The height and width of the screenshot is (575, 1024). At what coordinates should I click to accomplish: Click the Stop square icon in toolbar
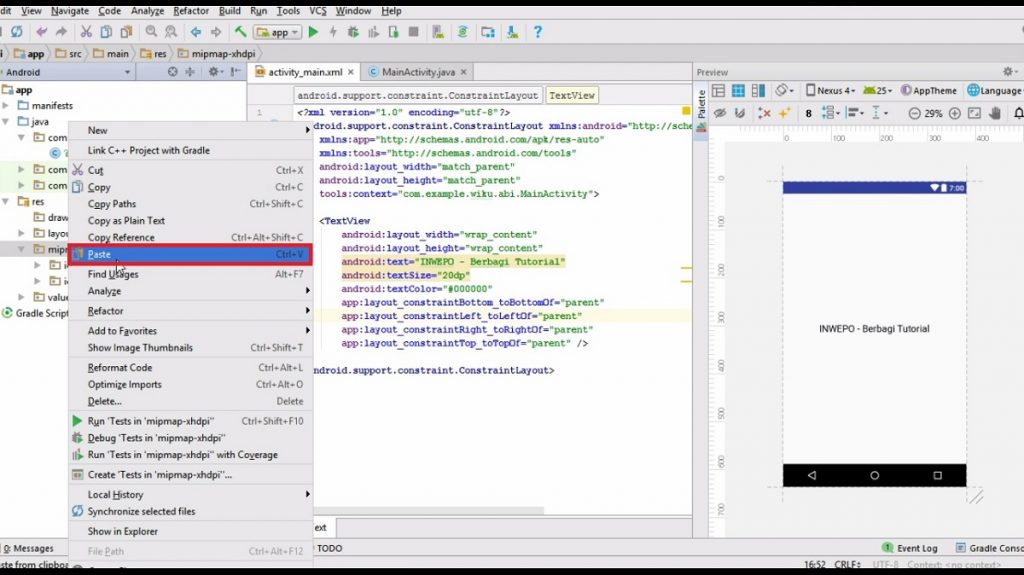click(x=414, y=32)
